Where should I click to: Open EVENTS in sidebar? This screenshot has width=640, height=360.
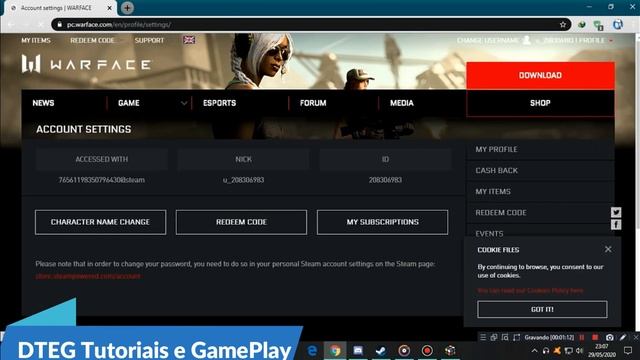click(x=489, y=233)
